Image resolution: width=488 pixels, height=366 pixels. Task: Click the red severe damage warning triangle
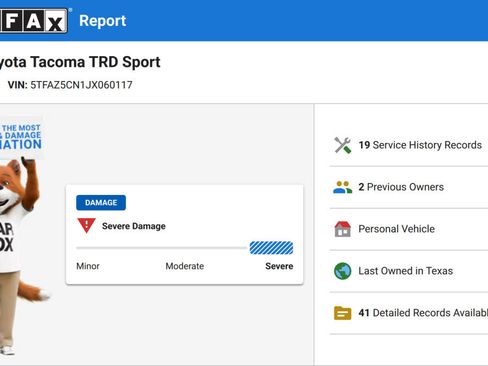point(86,226)
